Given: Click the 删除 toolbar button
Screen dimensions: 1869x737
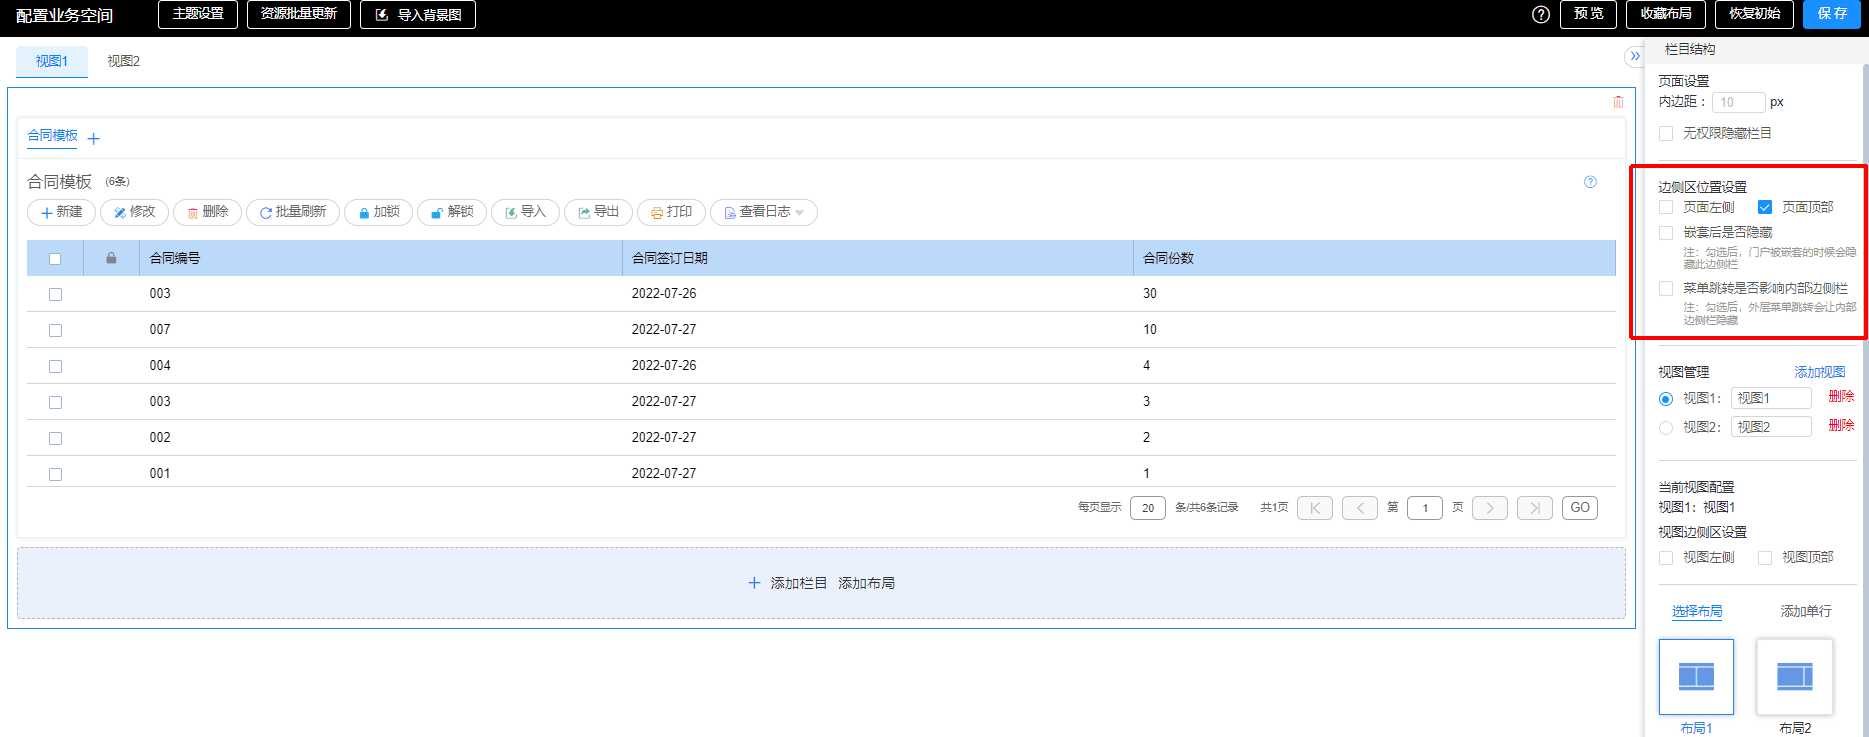Looking at the screenshot, I should click(207, 212).
